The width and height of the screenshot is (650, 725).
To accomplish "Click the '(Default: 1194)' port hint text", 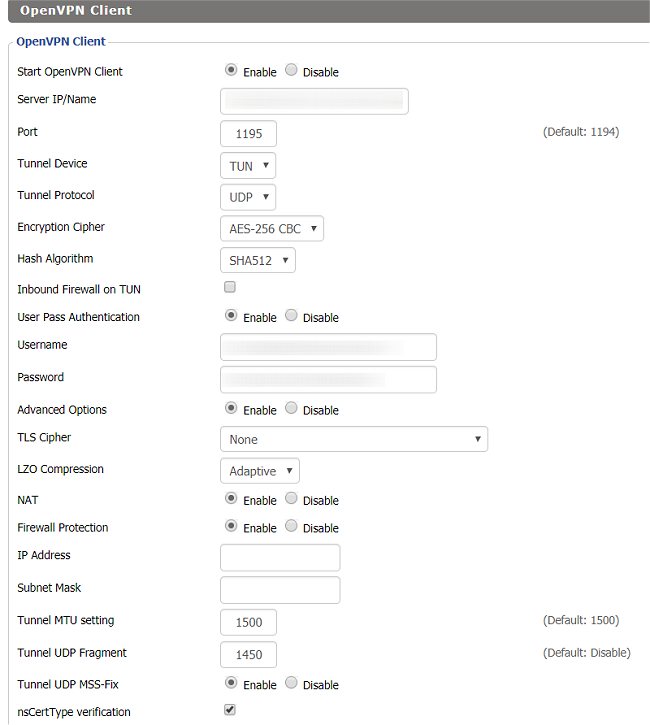I will [581, 132].
